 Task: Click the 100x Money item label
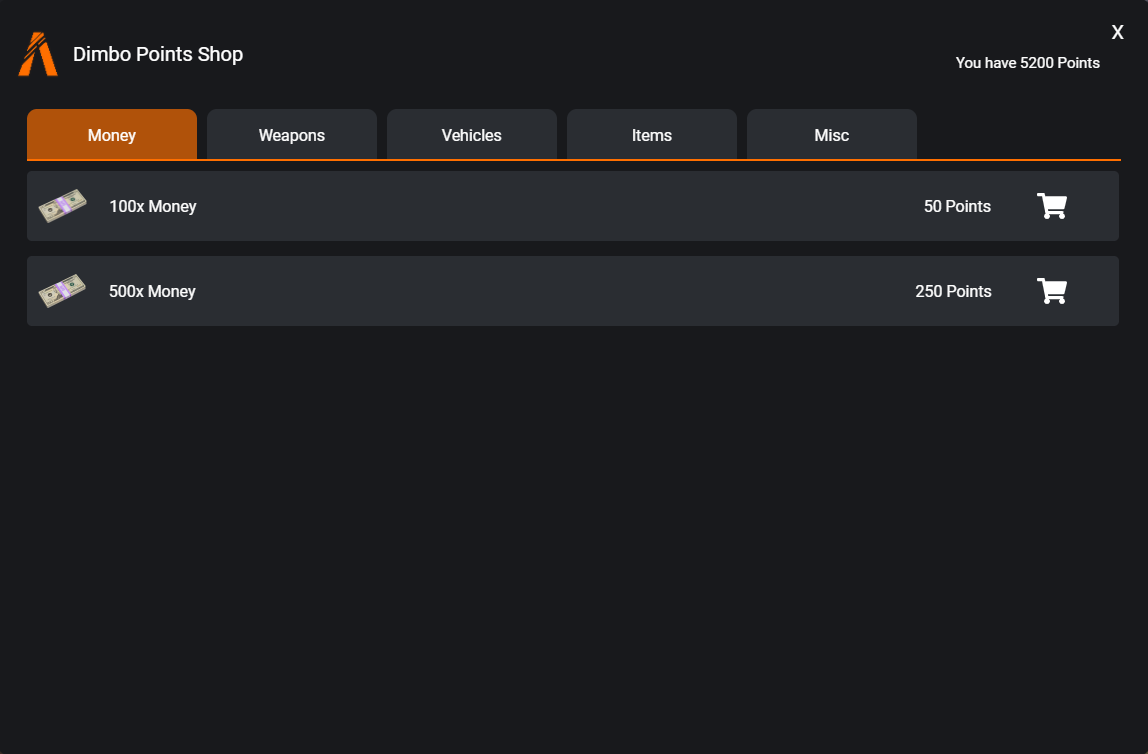152,206
